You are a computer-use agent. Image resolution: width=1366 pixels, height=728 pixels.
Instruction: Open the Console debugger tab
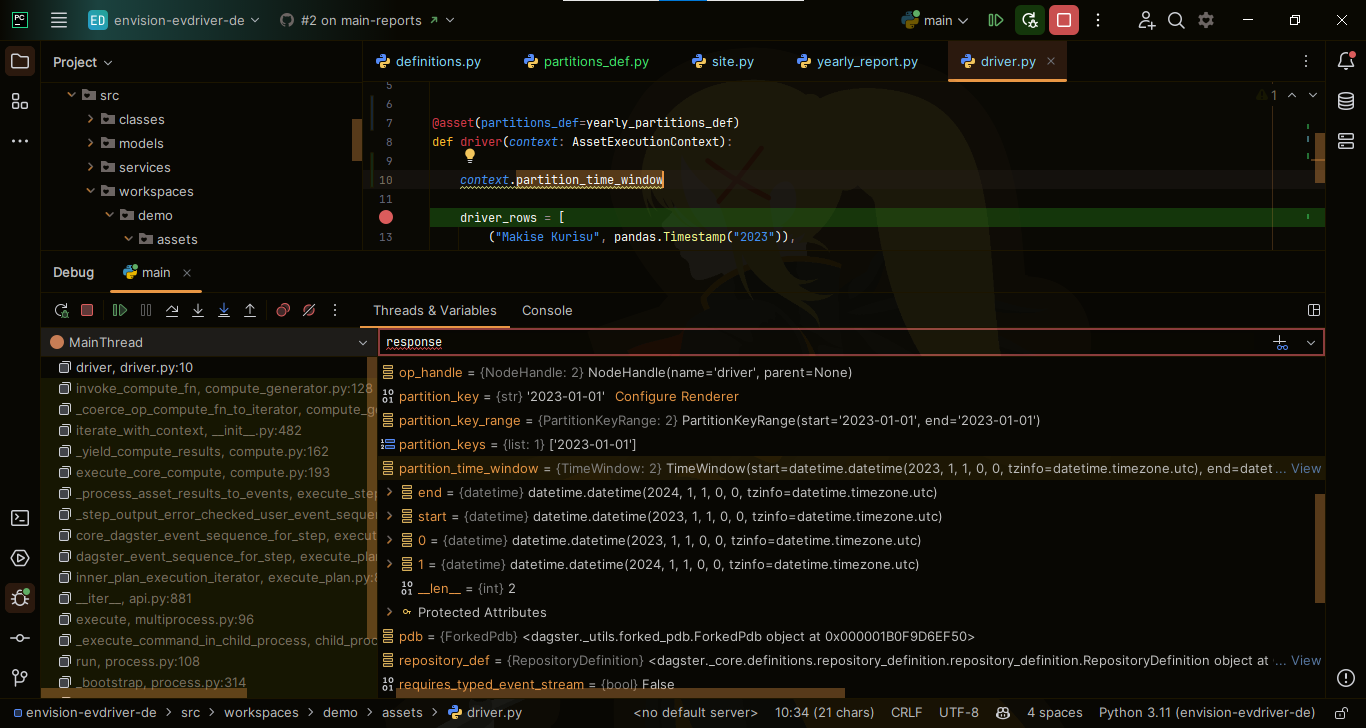547,310
